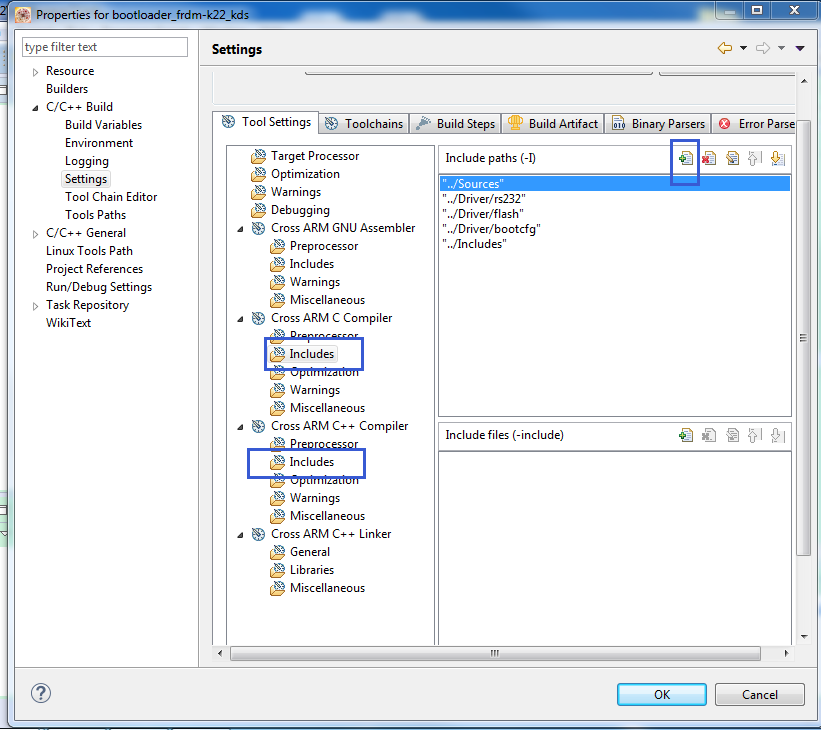
Task: Switch to the Tool Settings tab
Action: click(265, 122)
